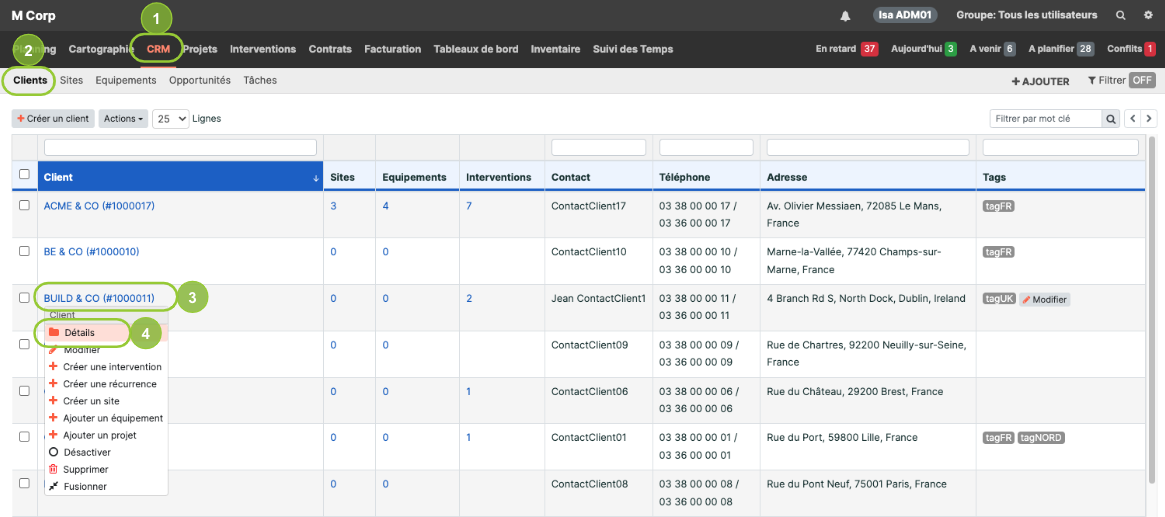Open the Isa ADM01 user badge
This screenshot has height=517, width=1165.
pyautogui.click(x=904, y=16)
